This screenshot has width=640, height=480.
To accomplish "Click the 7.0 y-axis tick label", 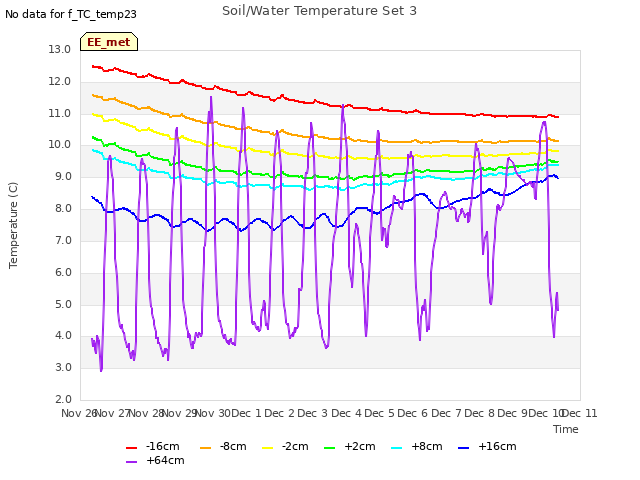I will click(x=63, y=240).
